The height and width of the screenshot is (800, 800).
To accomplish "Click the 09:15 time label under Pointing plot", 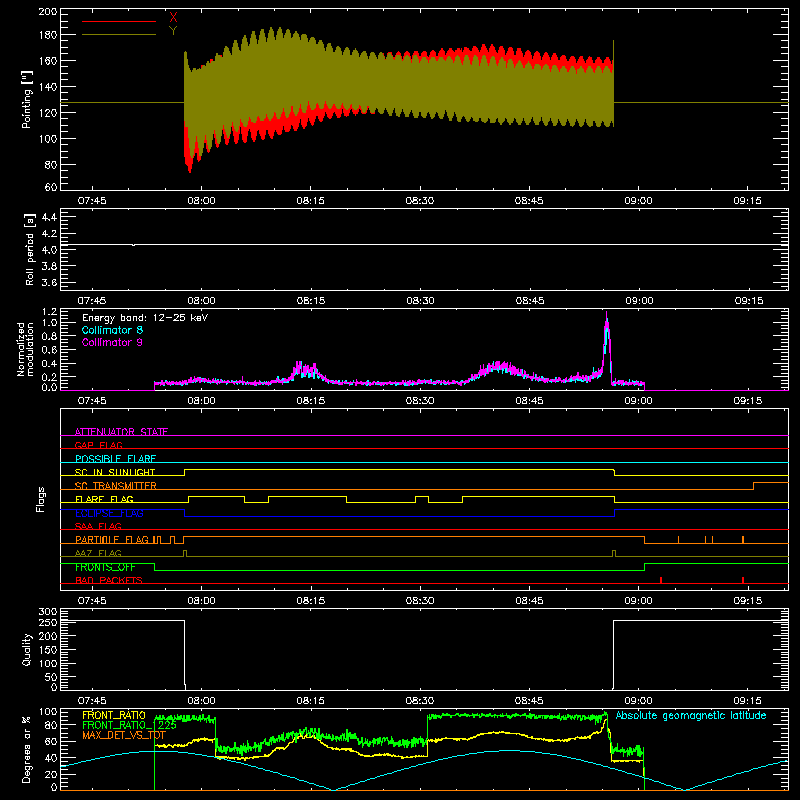I will 747,201.
